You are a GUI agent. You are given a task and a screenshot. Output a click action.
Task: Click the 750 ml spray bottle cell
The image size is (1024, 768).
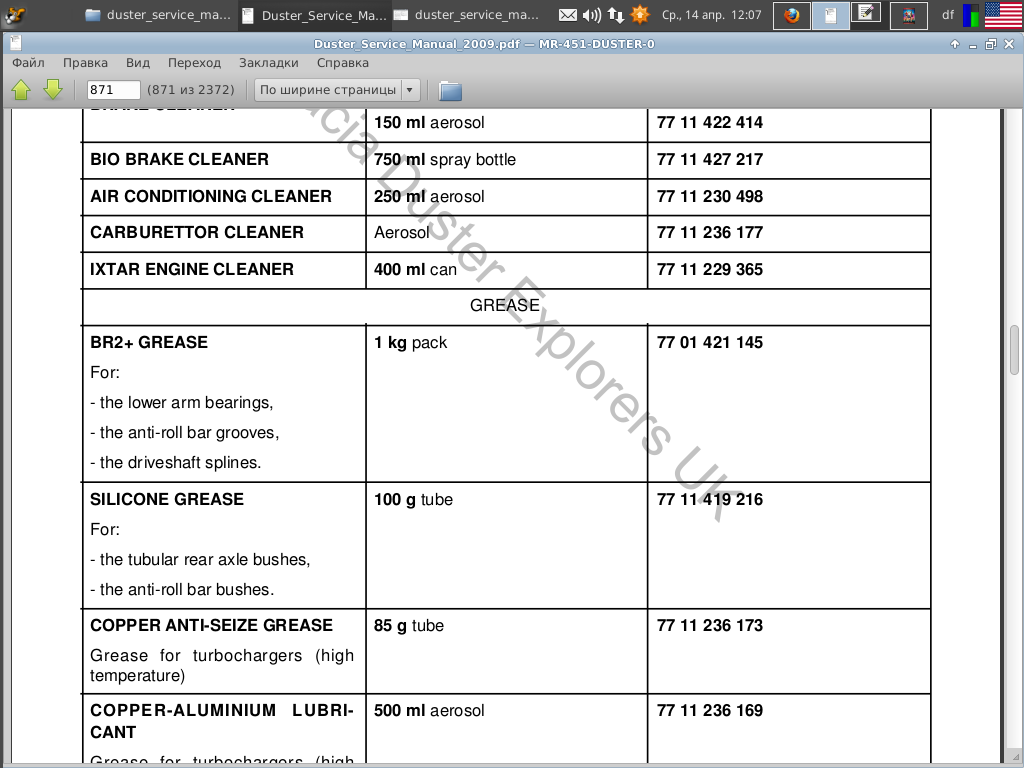(507, 160)
